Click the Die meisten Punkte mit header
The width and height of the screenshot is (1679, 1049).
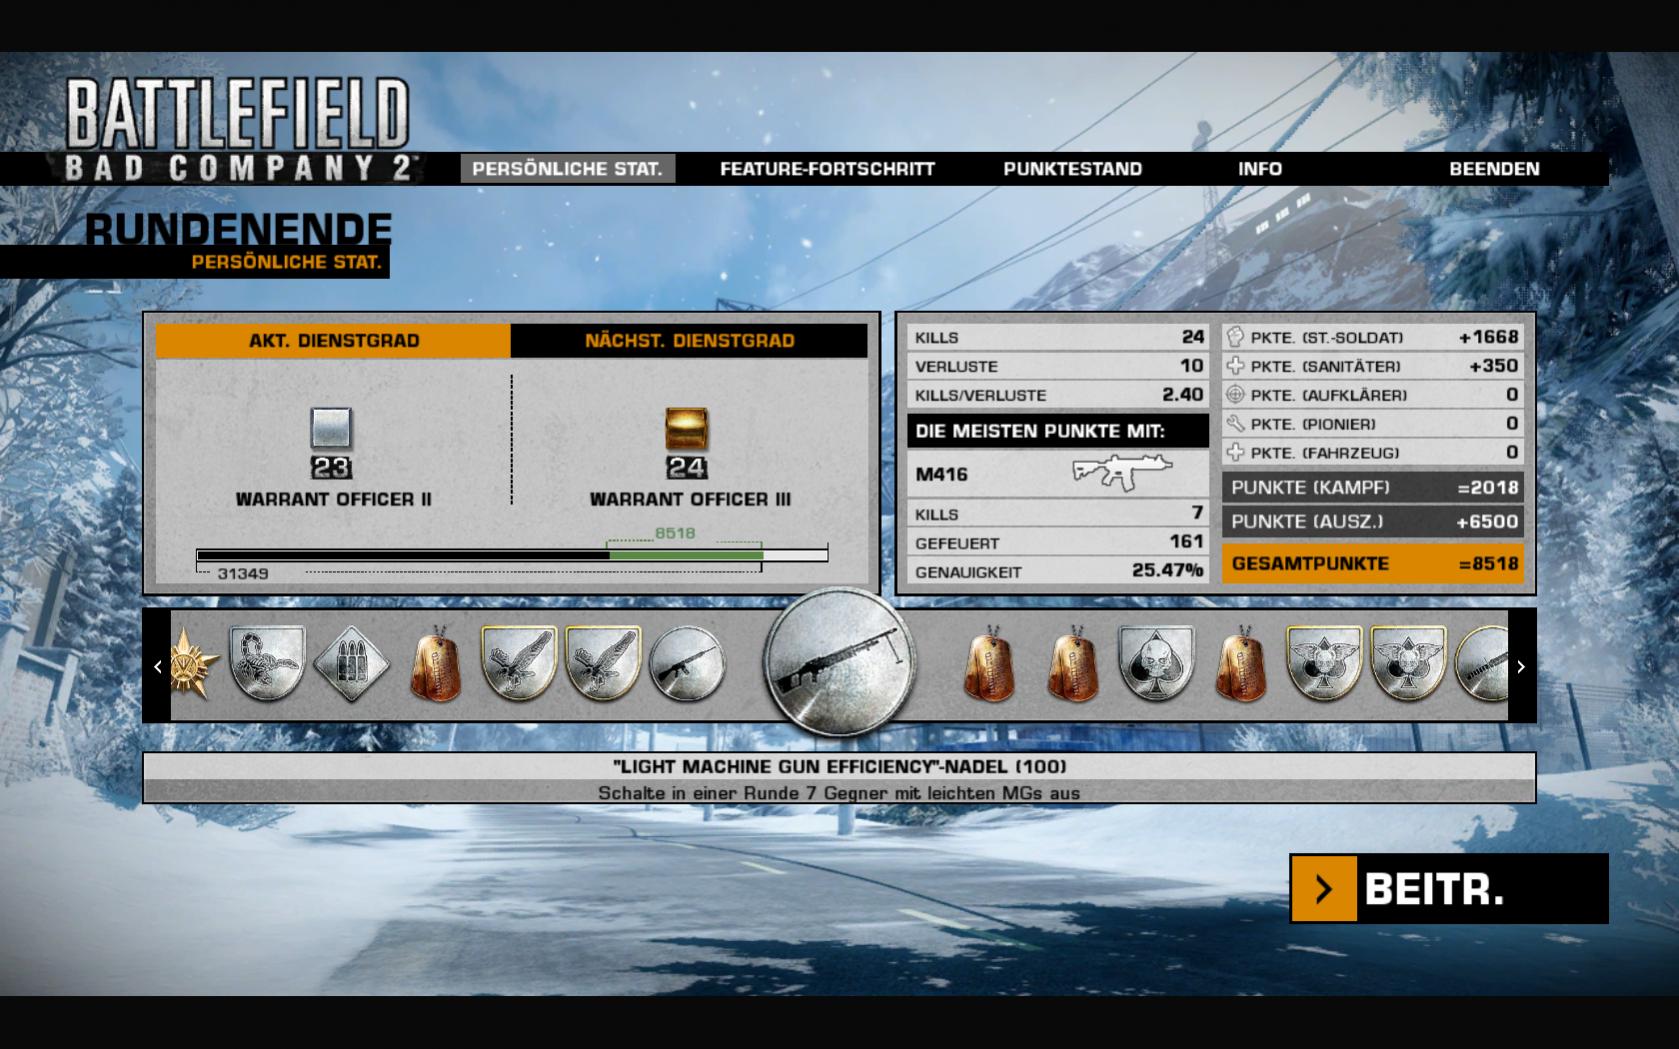pyautogui.click(x=1058, y=431)
